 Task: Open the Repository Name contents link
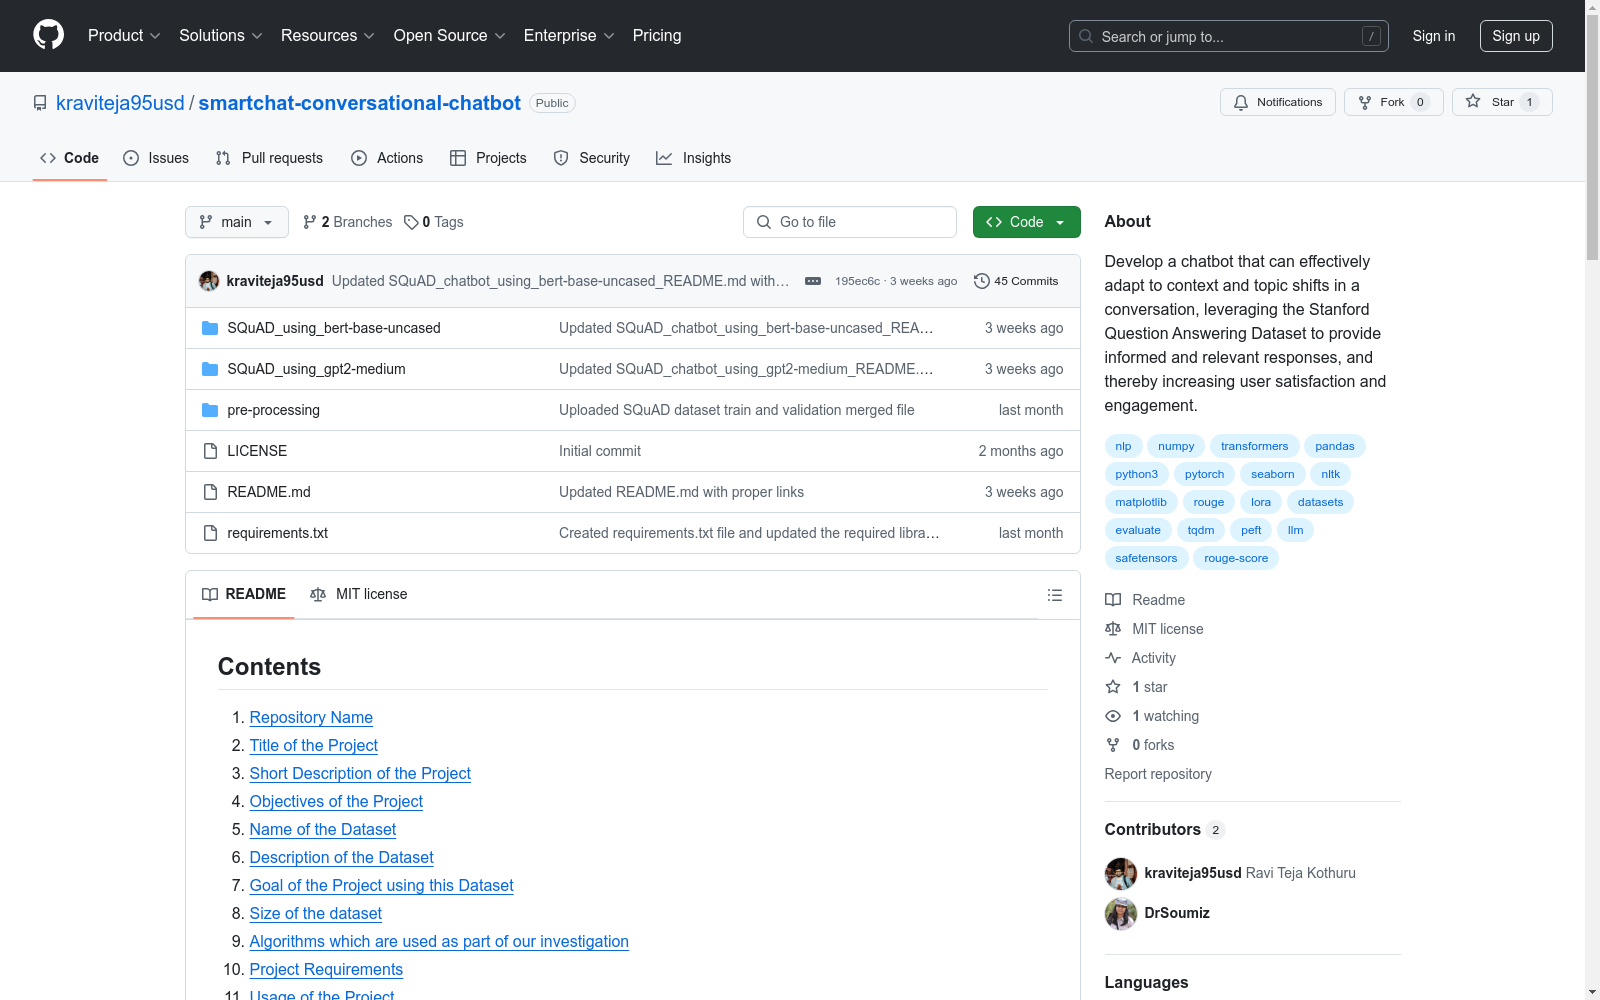(311, 718)
